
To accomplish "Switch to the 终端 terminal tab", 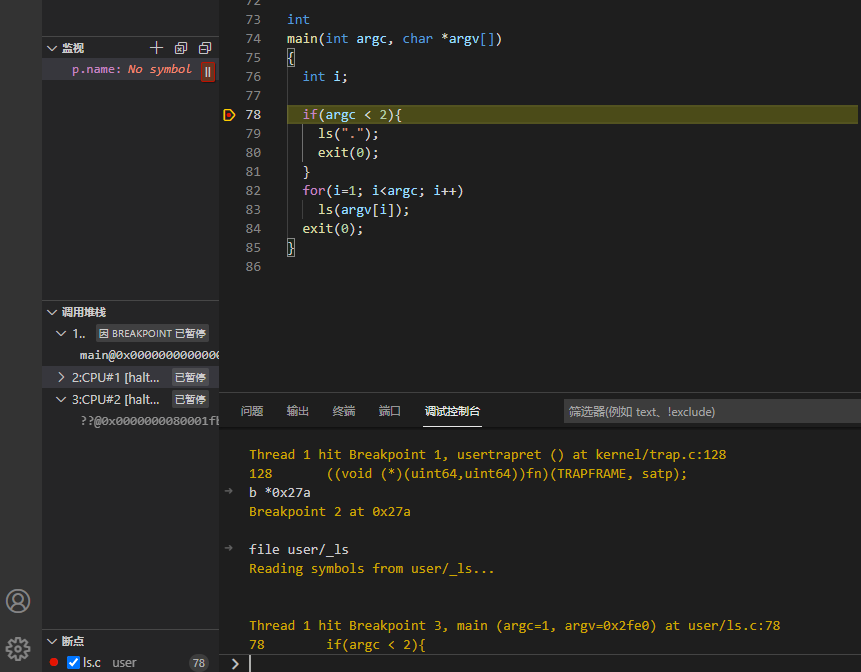I will [x=343, y=411].
